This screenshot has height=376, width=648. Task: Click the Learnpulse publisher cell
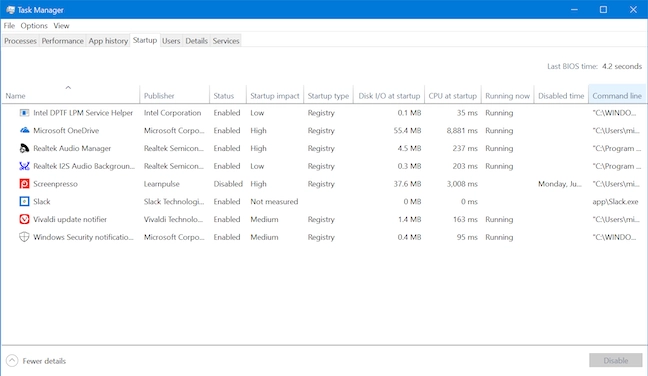[x=162, y=184]
